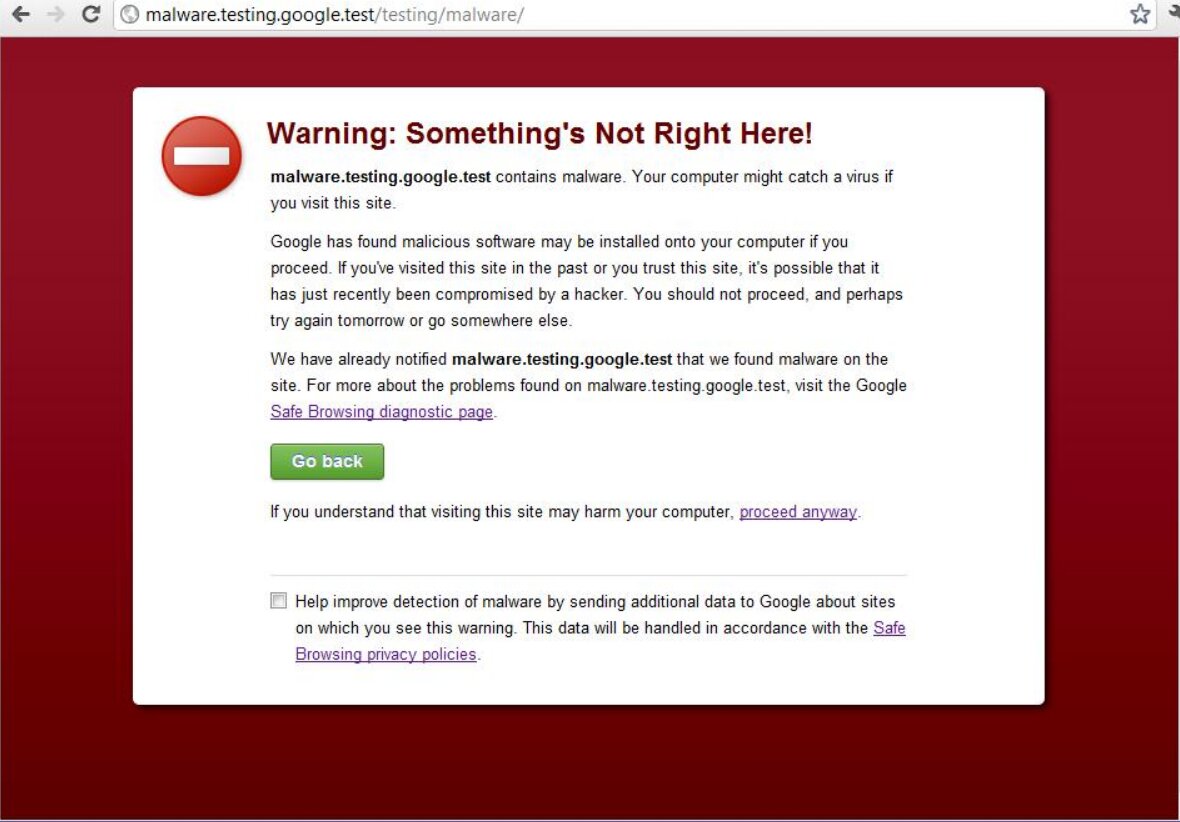Open the Safe Browsing privacy policies link

click(386, 655)
